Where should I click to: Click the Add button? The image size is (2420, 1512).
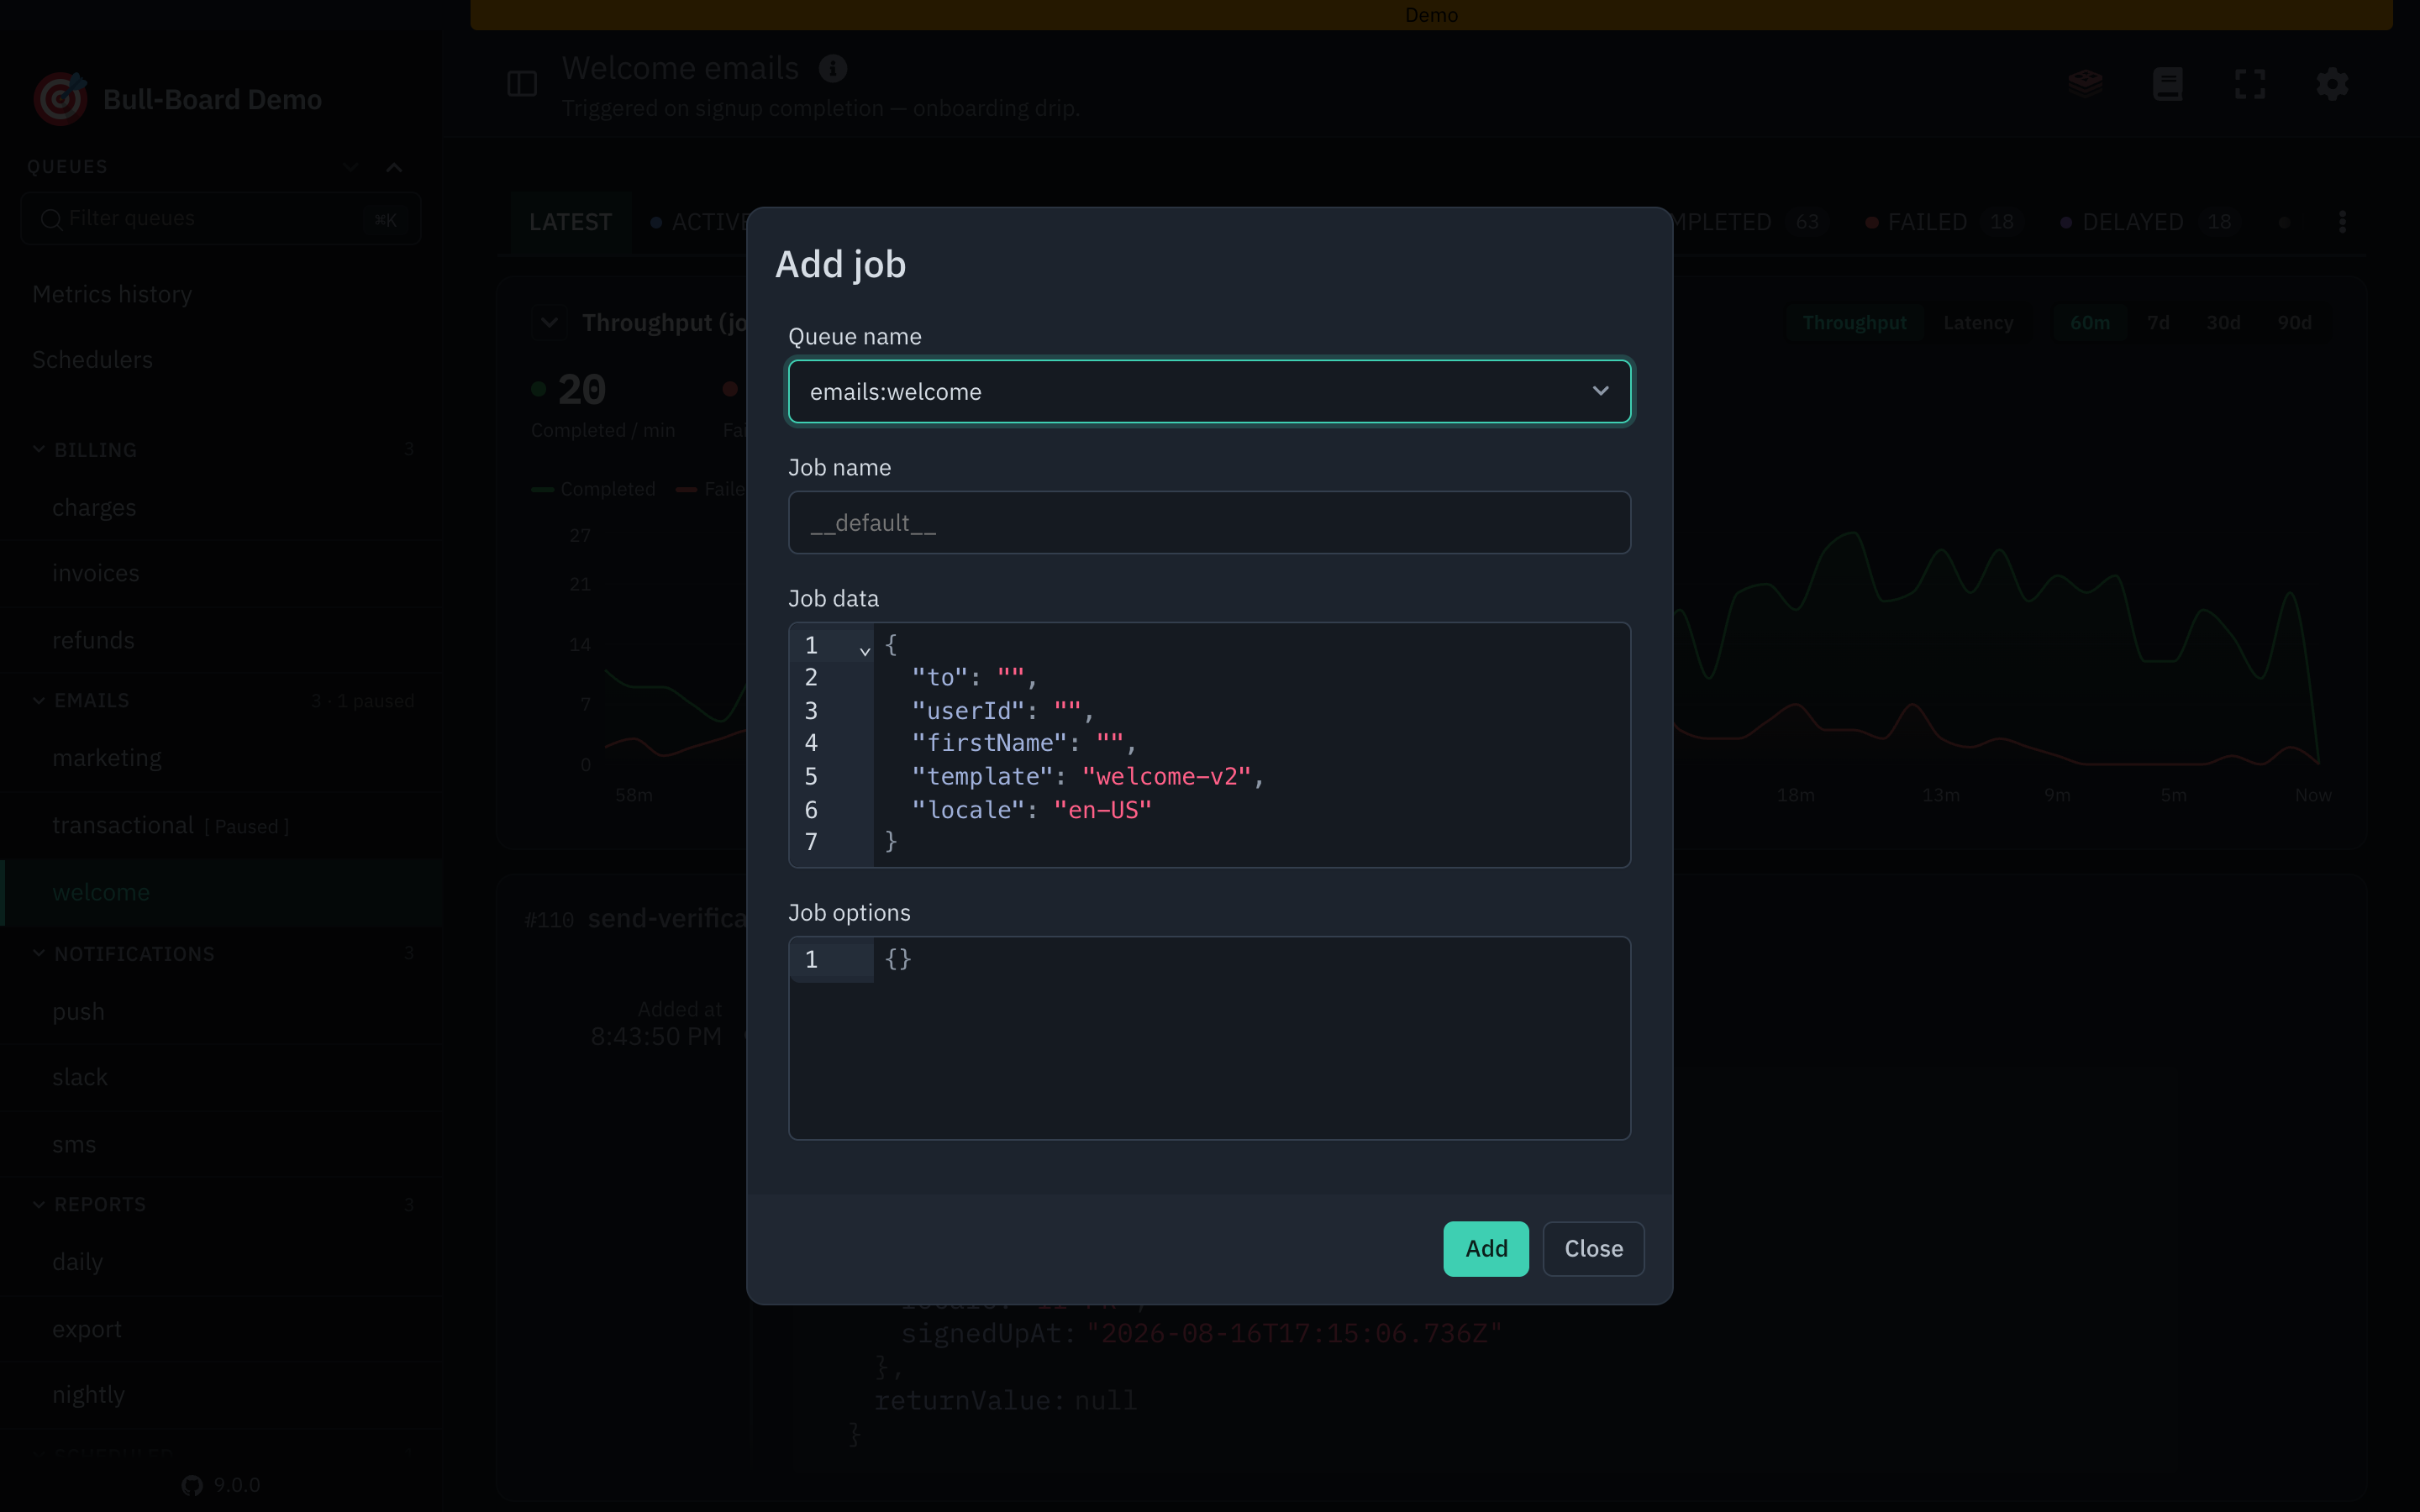pos(1485,1248)
